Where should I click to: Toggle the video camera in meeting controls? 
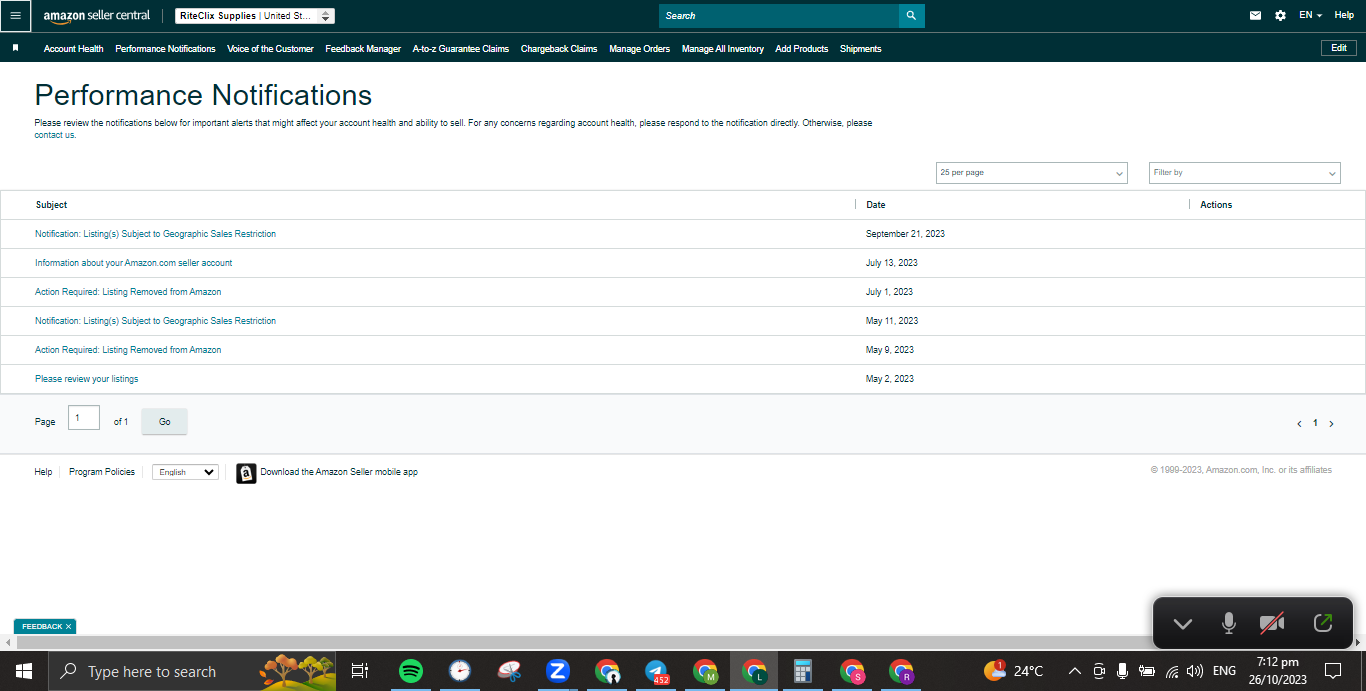point(1272,624)
